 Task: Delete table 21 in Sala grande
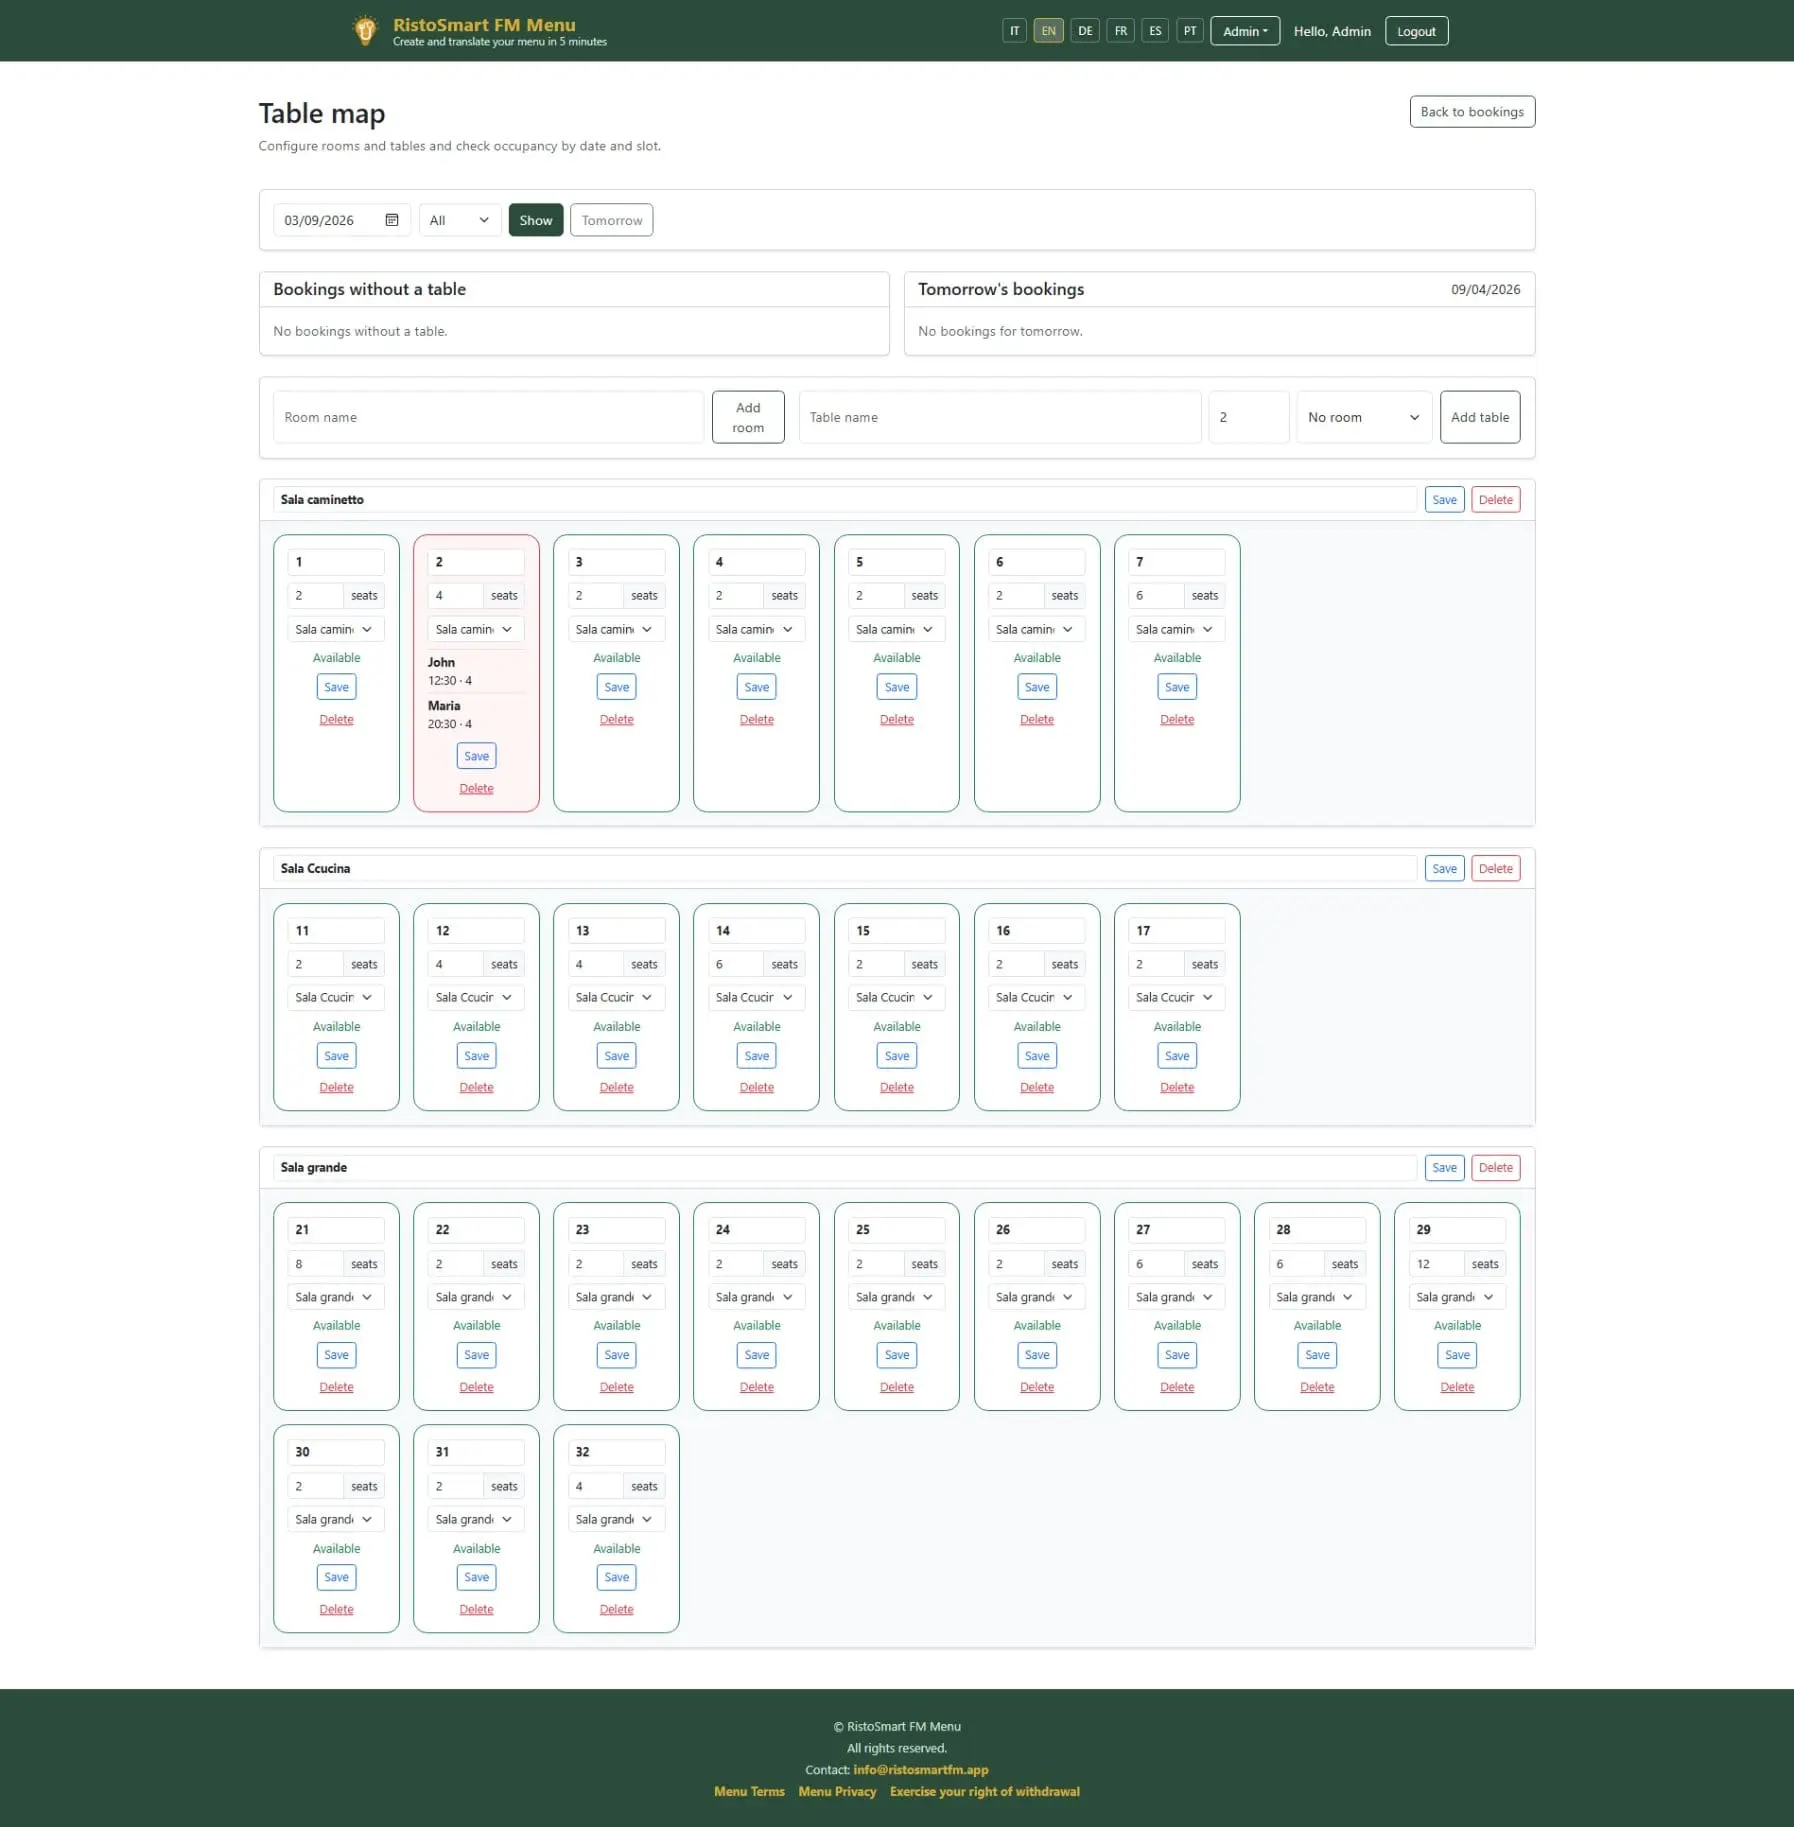[x=336, y=1387]
